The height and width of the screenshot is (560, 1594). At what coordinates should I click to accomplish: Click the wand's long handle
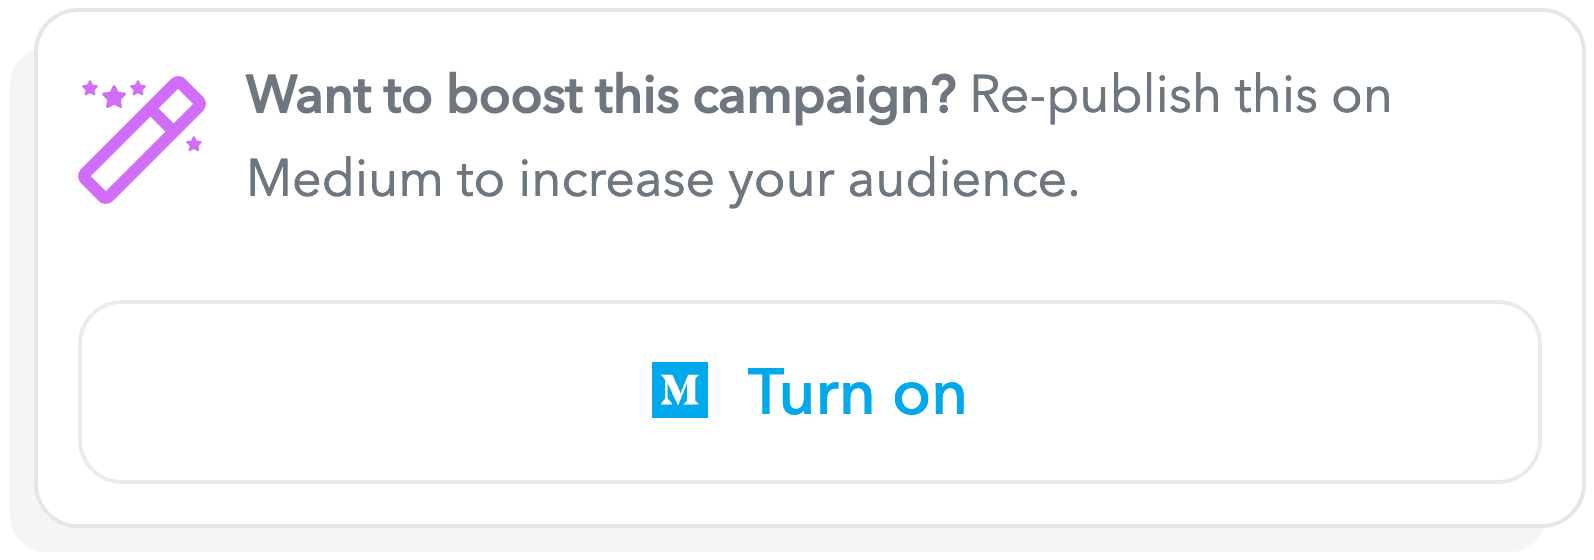124,159
